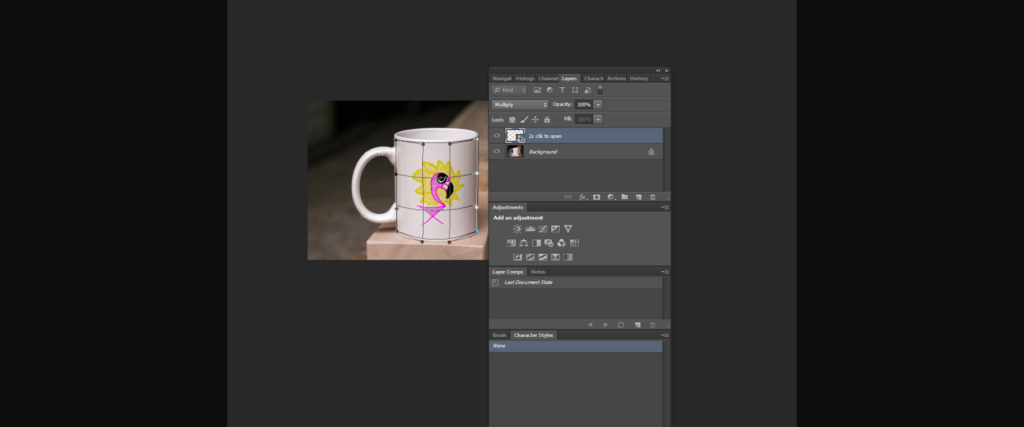Open the Multiply blend mode dropdown
Screen dimensions: 1024x427
pos(520,104)
